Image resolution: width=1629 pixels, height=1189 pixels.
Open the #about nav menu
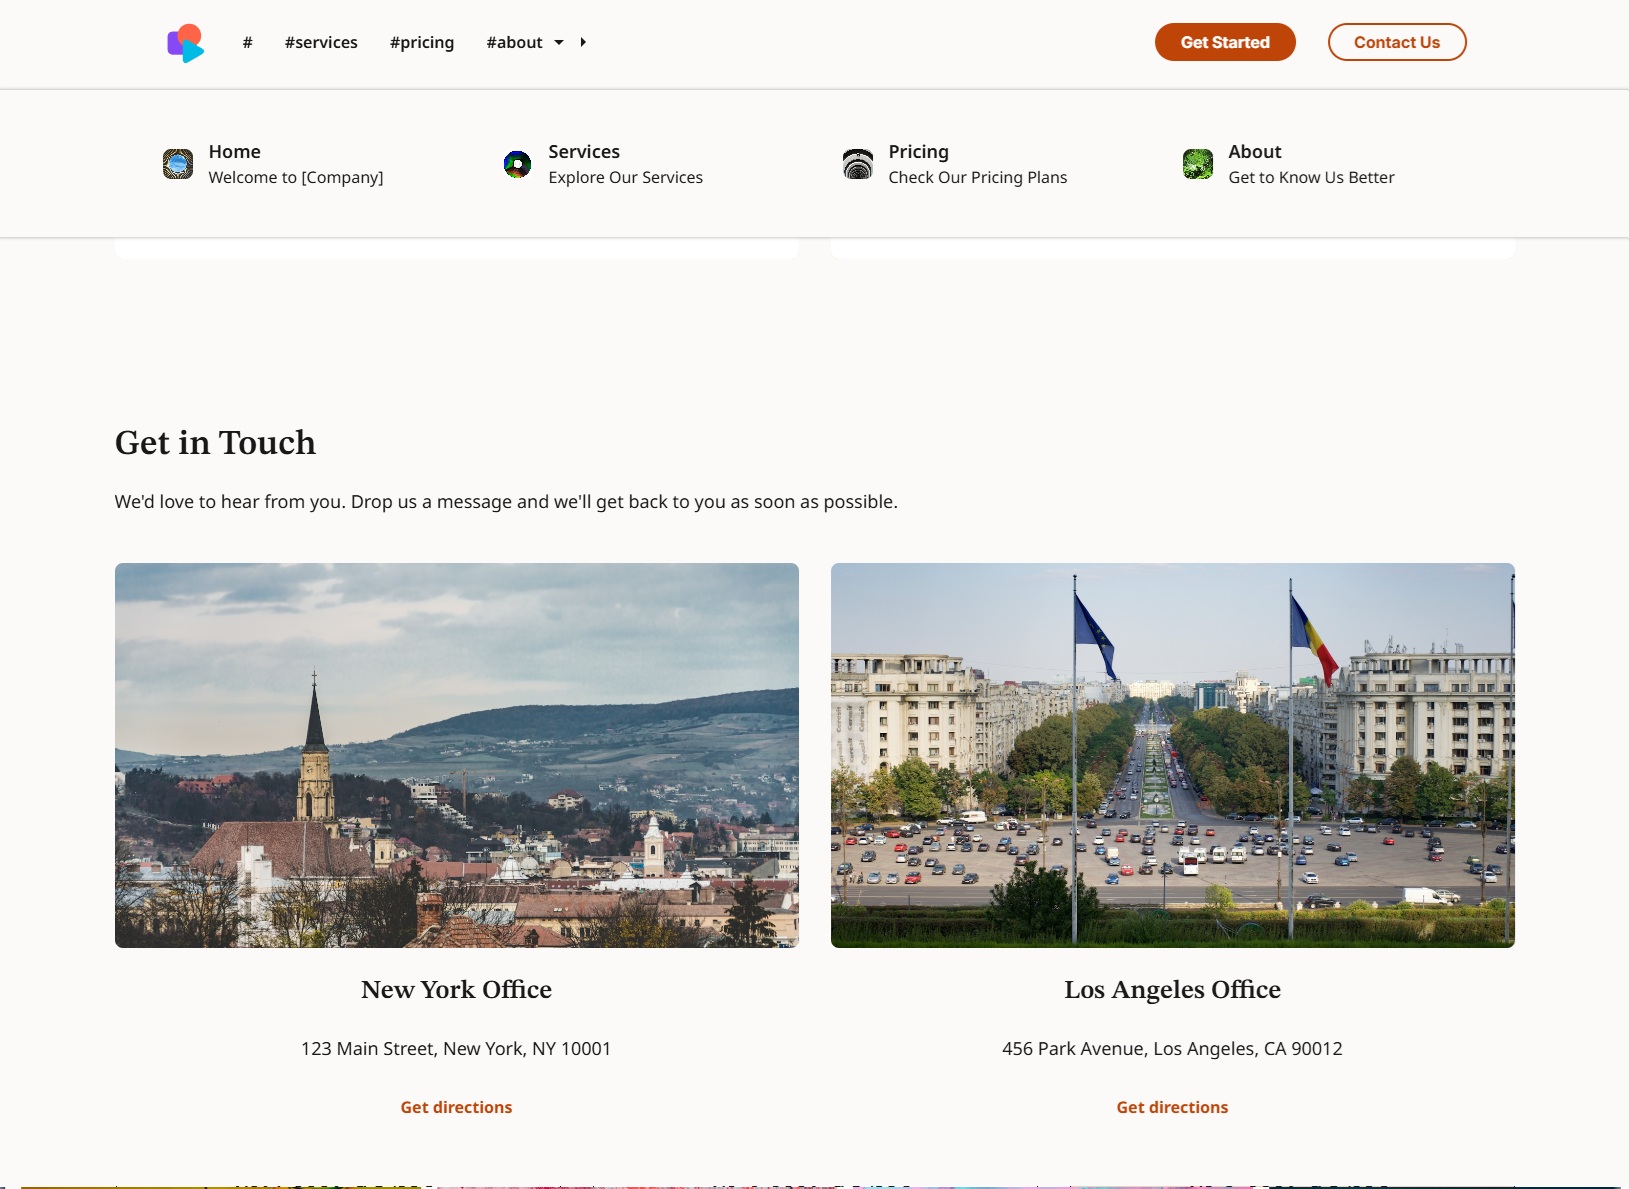click(x=514, y=42)
